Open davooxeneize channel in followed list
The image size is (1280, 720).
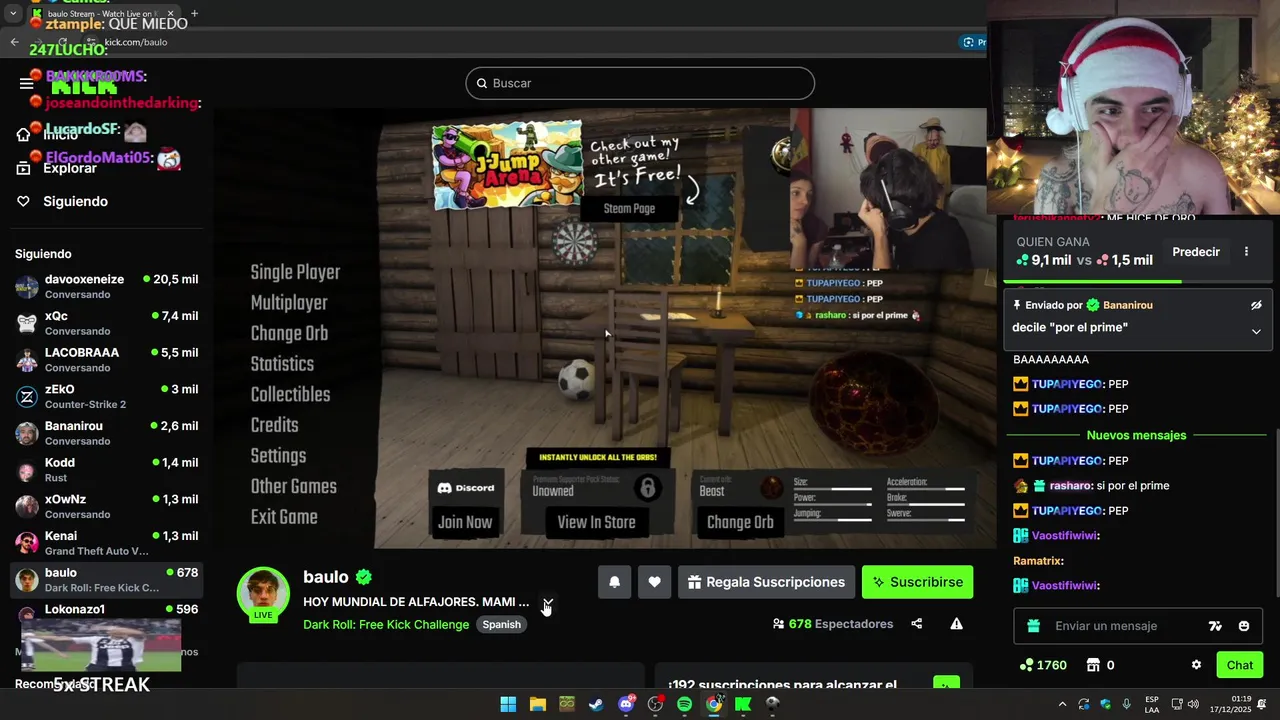pos(106,286)
